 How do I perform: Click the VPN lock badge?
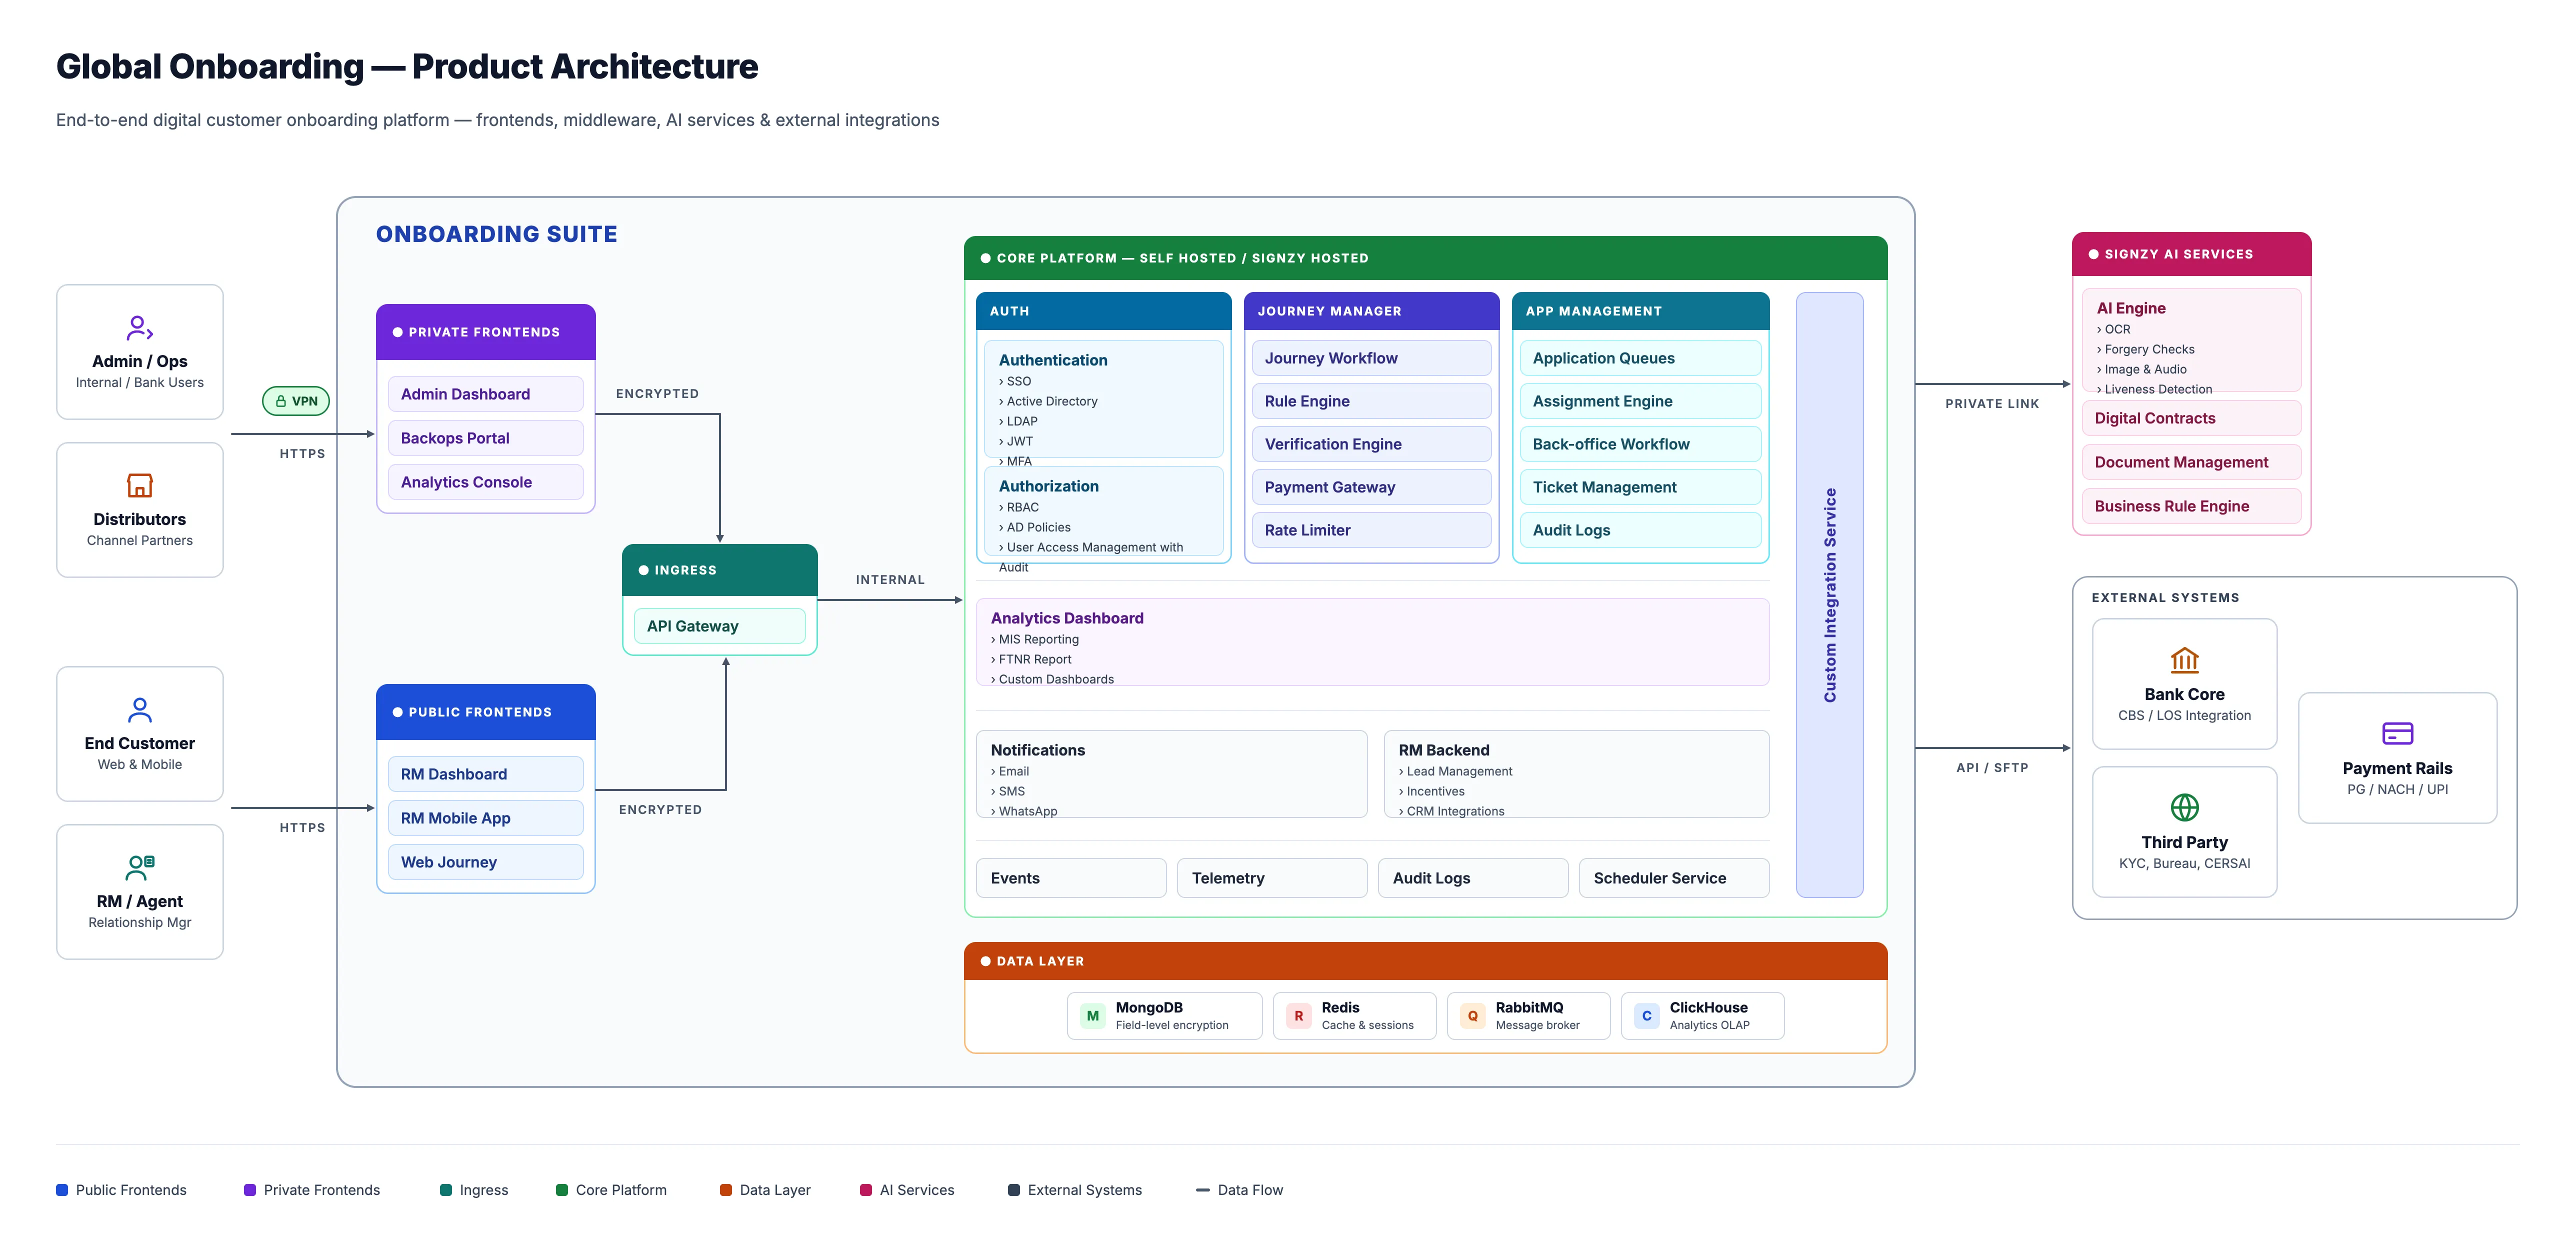[x=296, y=401]
